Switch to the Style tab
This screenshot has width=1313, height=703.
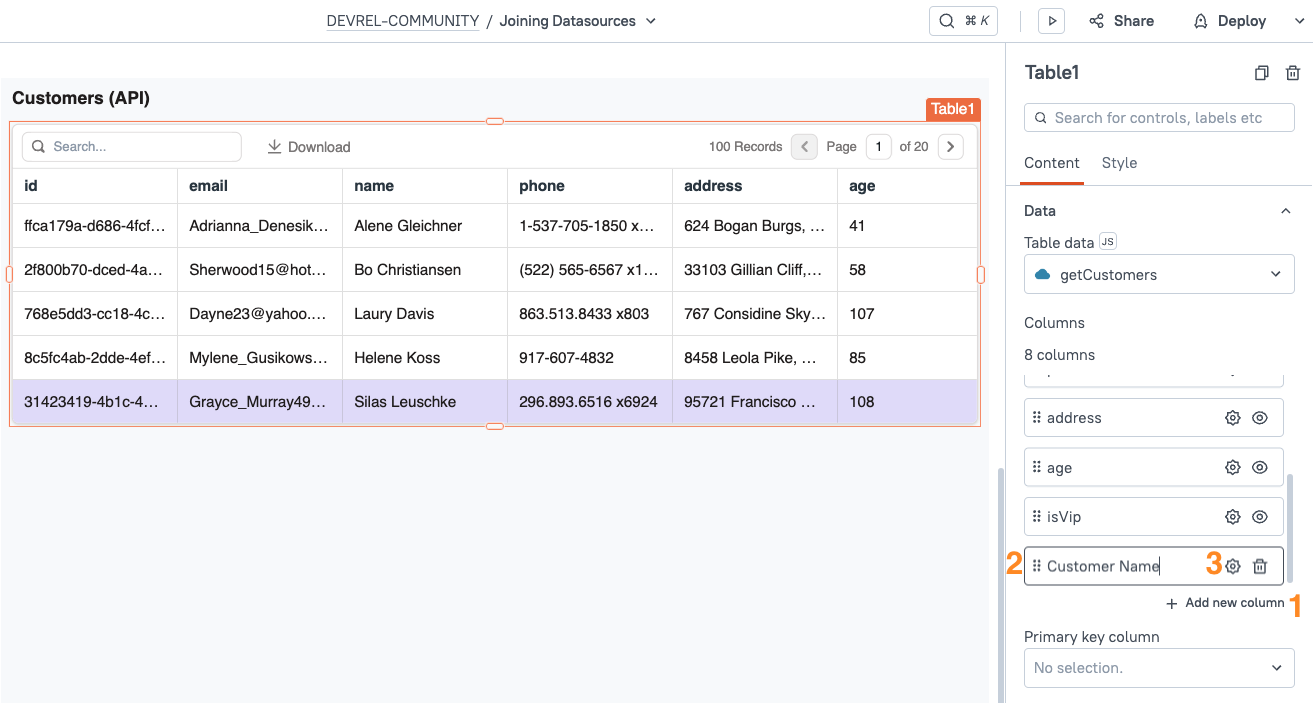[1119, 163]
